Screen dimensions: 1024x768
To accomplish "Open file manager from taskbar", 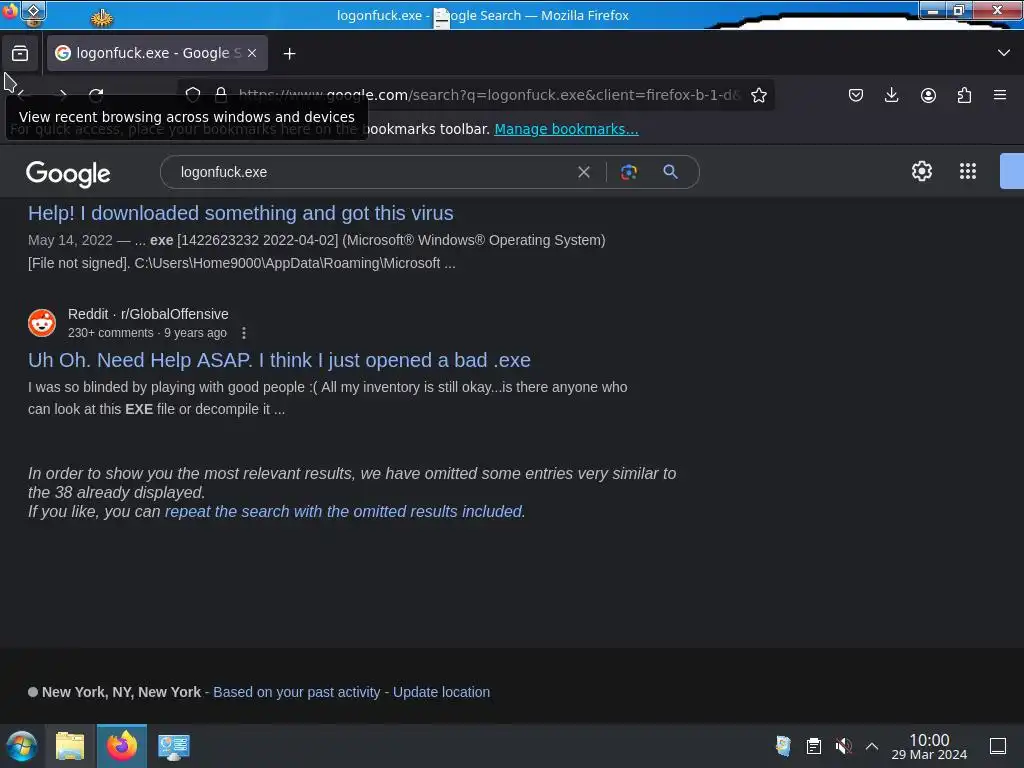I will (70, 746).
